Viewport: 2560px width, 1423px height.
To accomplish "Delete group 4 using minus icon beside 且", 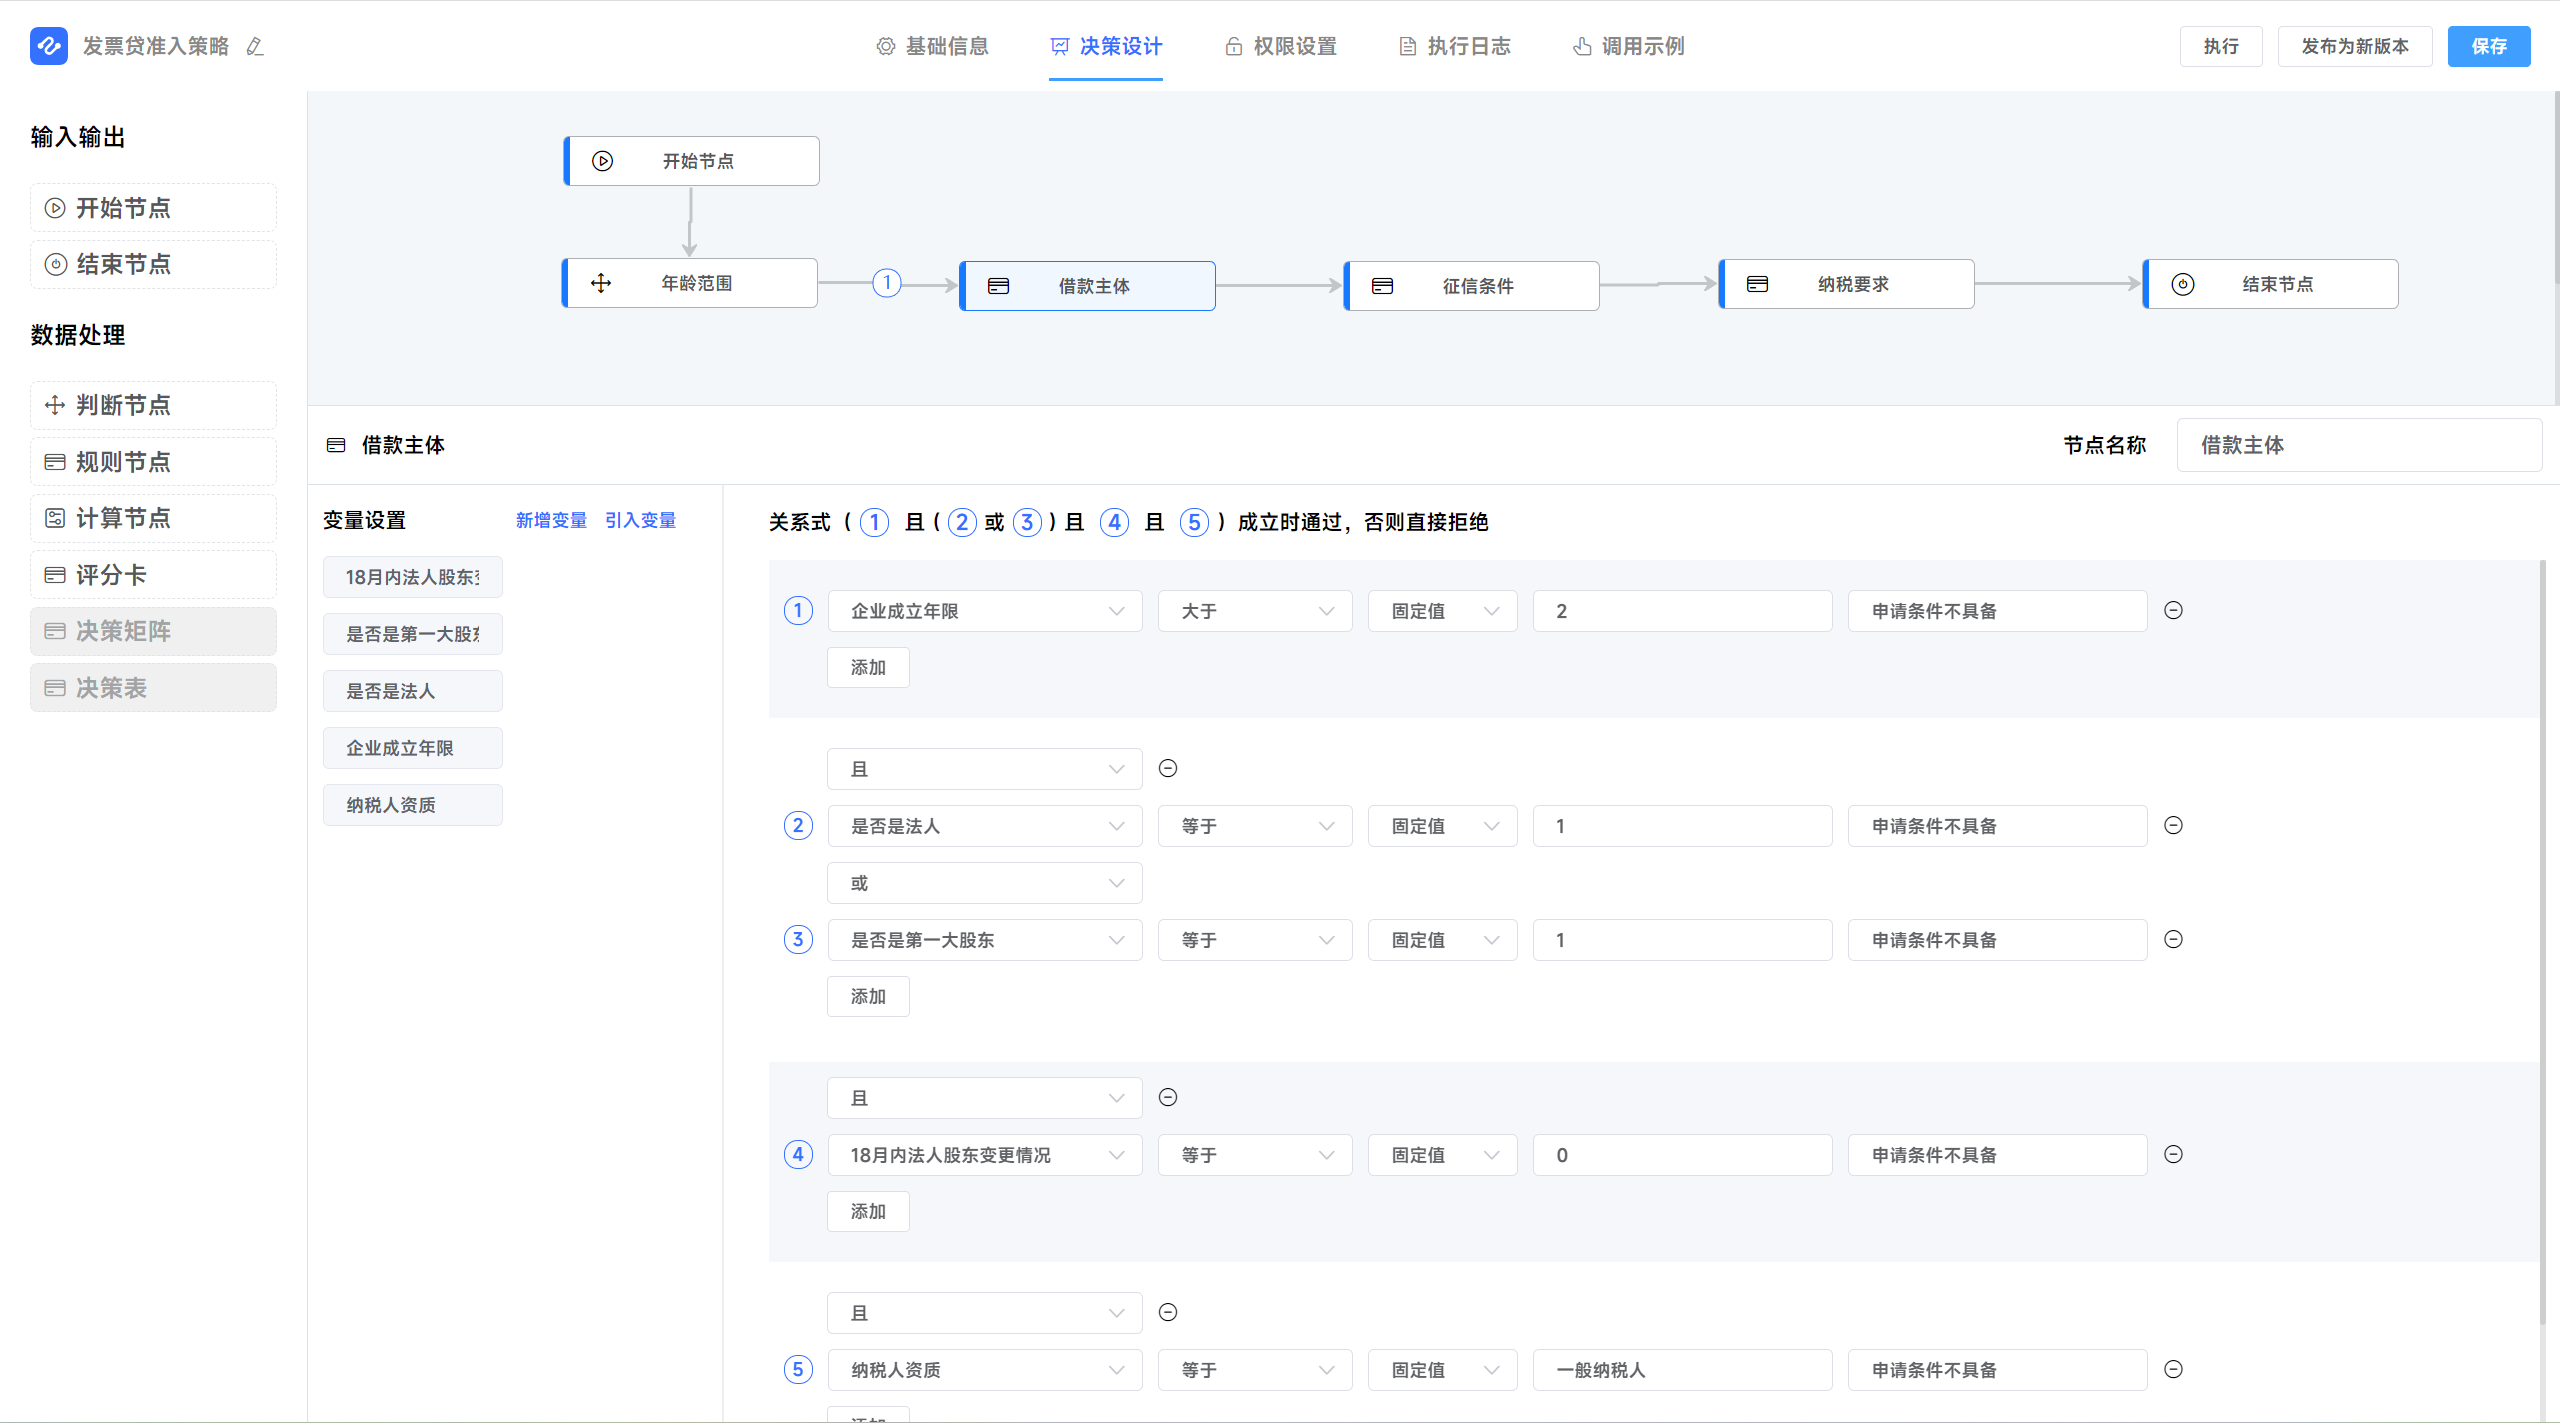I will pyautogui.click(x=1168, y=1097).
